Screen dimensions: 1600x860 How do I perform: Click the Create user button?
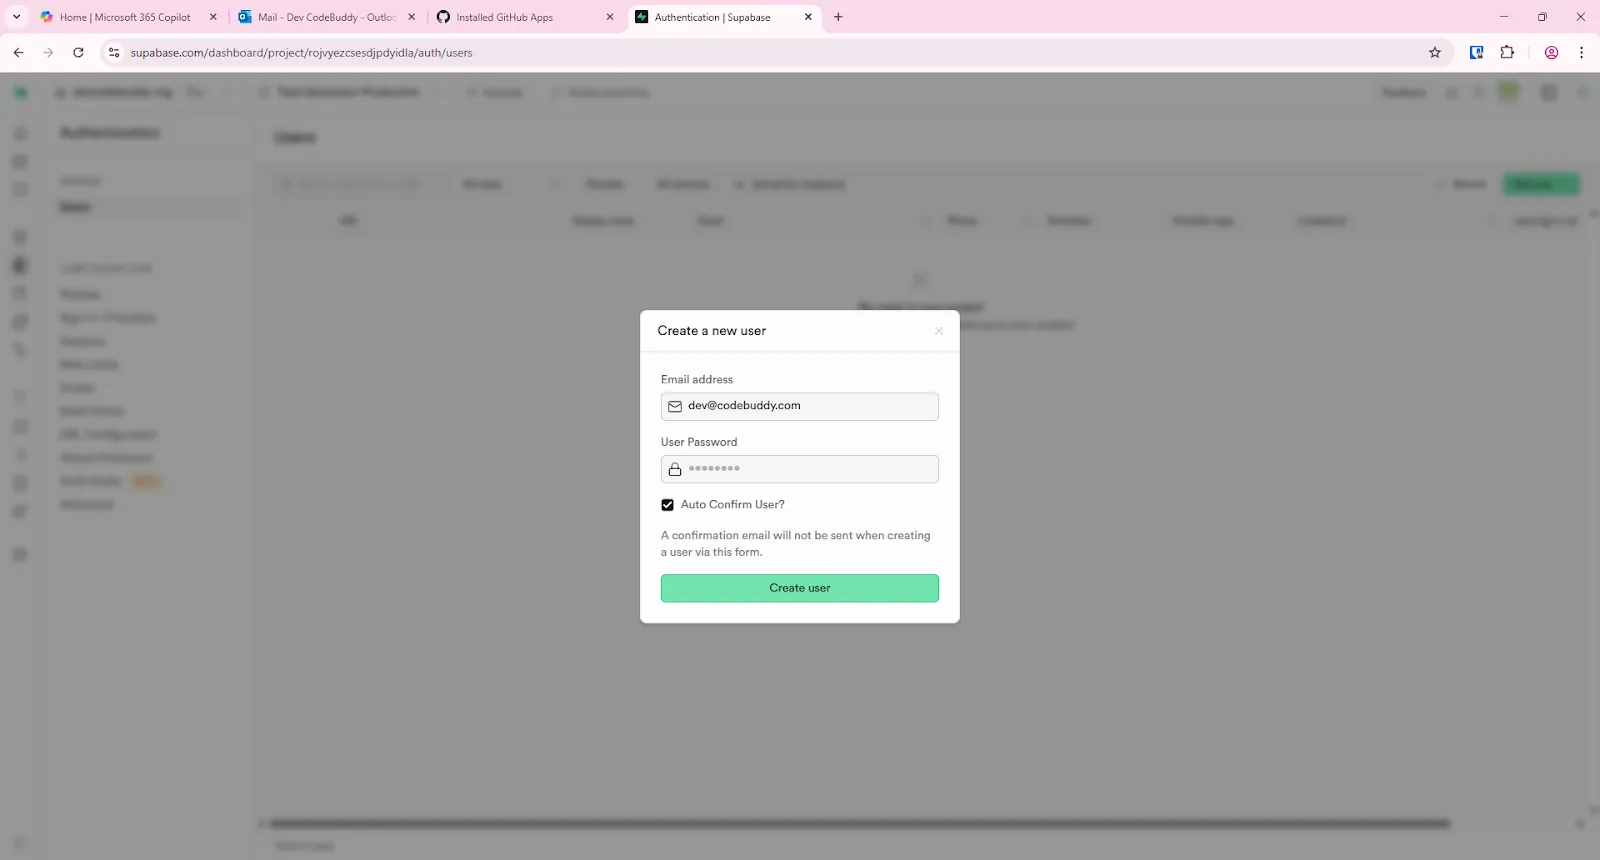coord(799,588)
